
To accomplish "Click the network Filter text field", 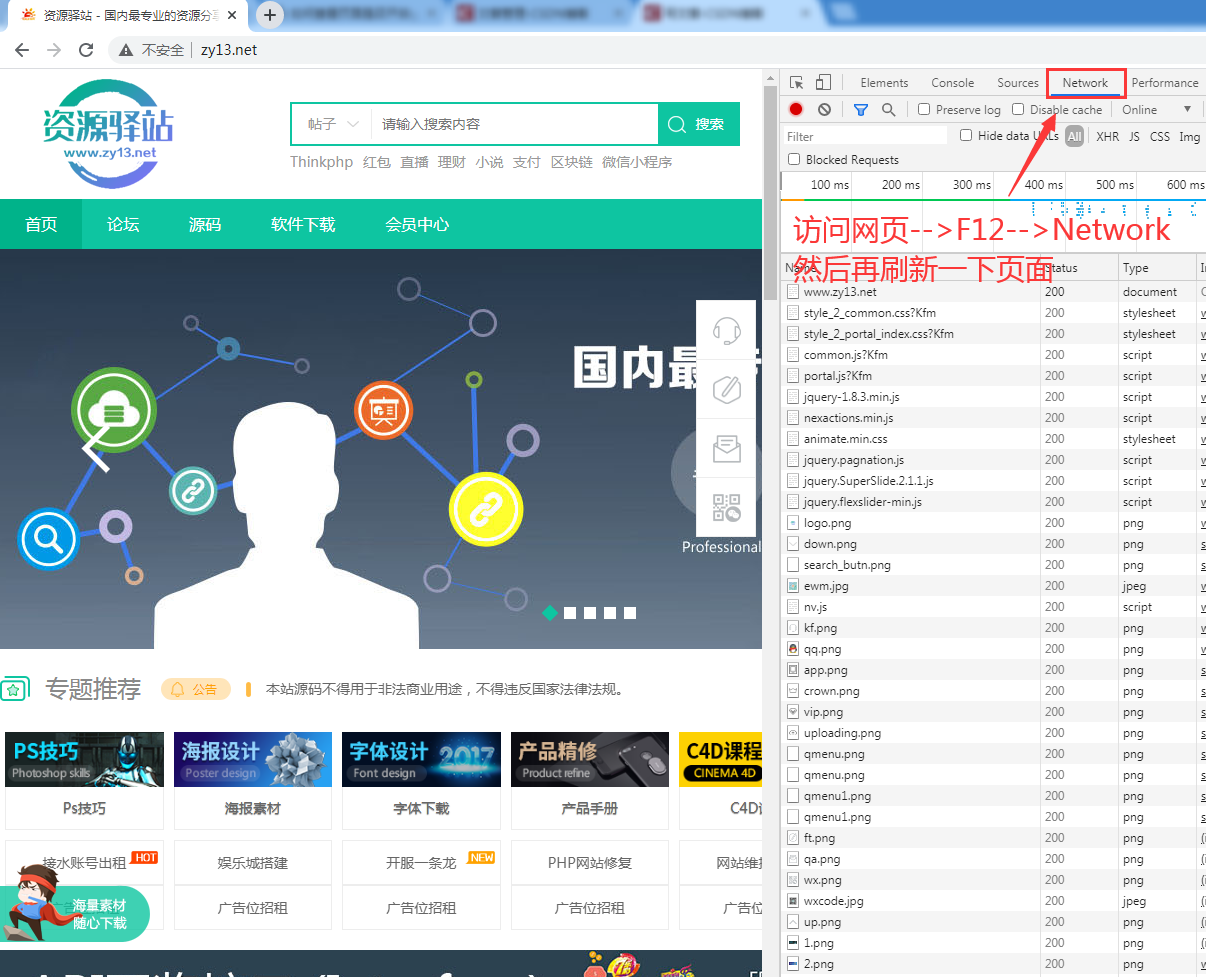I will pyautogui.click(x=865, y=136).
